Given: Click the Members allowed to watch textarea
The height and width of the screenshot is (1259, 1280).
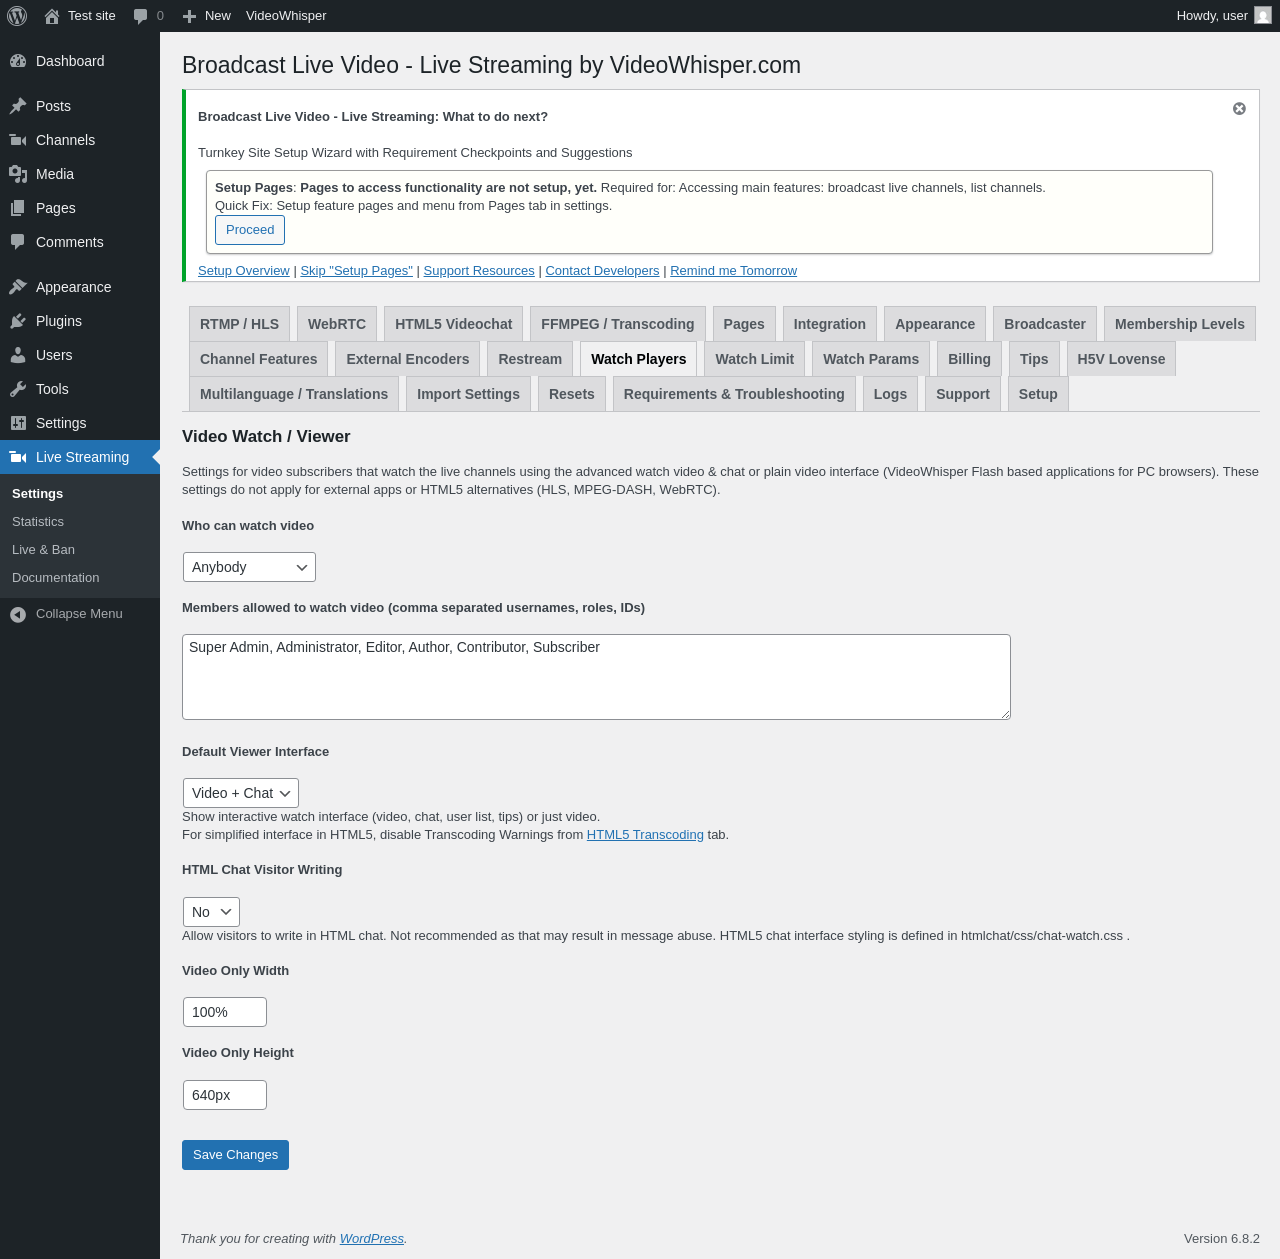Looking at the screenshot, I should click(x=596, y=677).
